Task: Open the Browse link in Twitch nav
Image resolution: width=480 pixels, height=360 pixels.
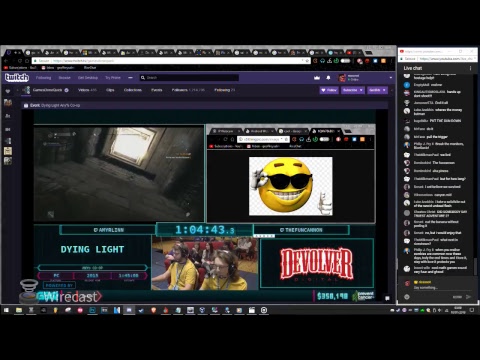Action: coord(65,78)
